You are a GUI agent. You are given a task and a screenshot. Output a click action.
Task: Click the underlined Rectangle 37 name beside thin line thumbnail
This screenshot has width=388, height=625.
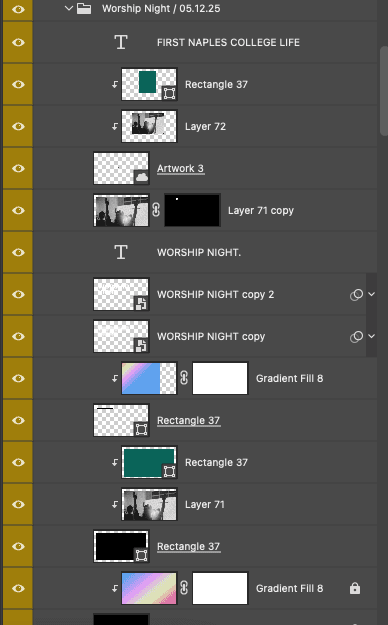click(188, 421)
